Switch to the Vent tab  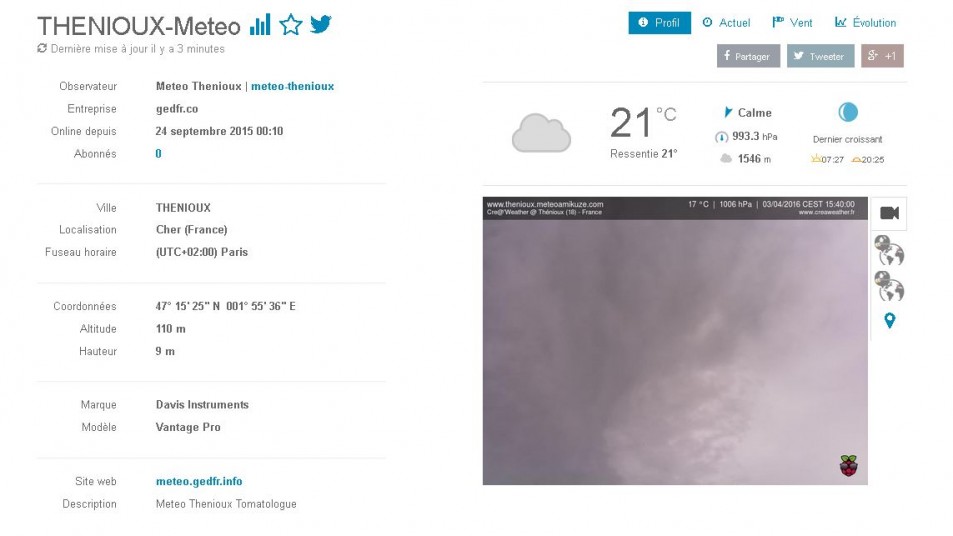coord(792,22)
